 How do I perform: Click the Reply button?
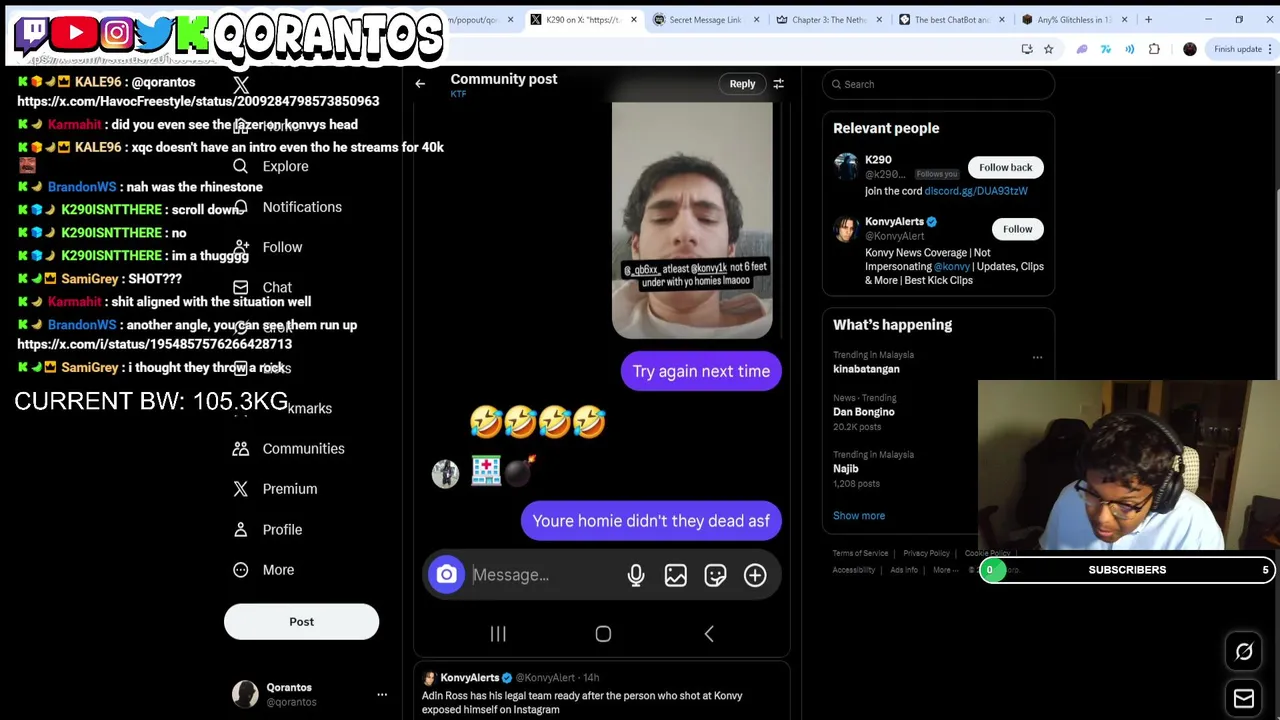742,84
